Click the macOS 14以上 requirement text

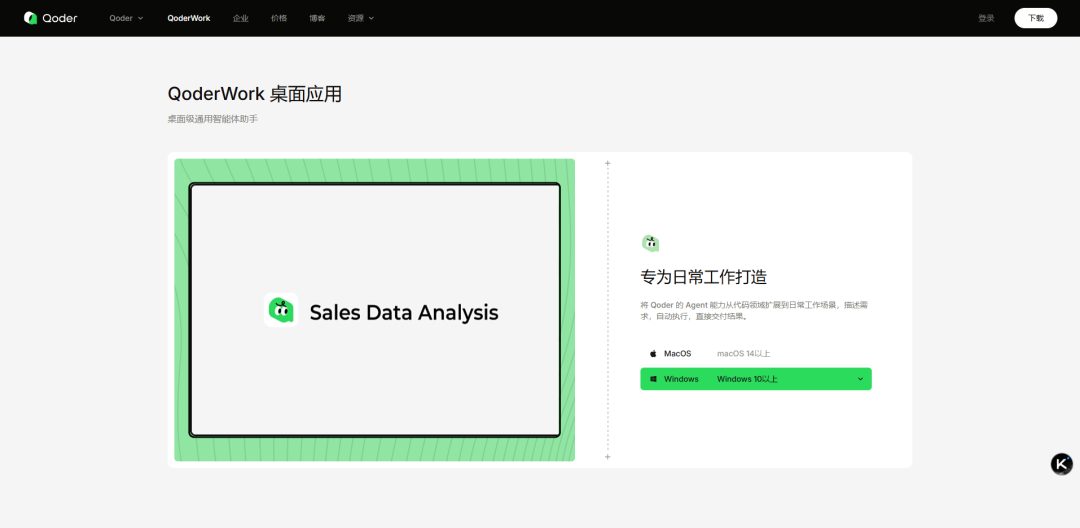click(x=743, y=354)
